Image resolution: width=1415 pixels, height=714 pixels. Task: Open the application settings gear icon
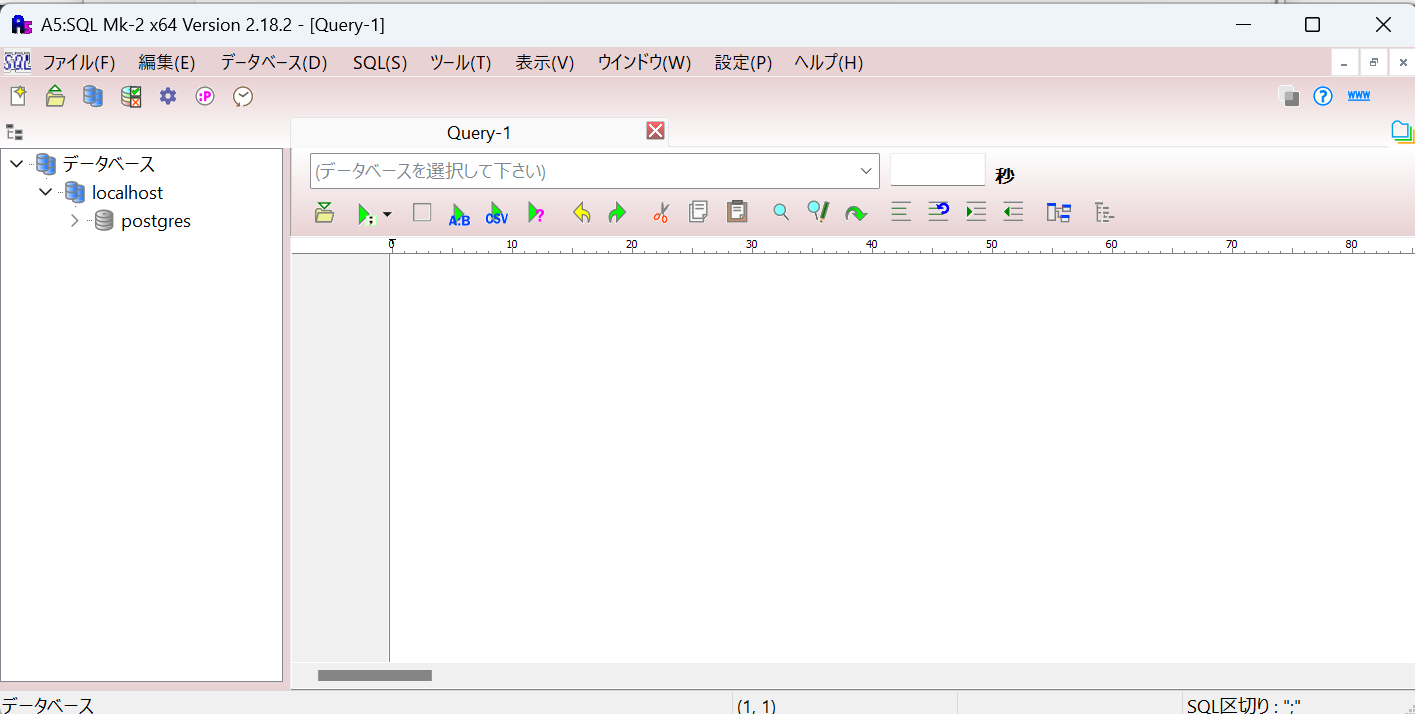(x=167, y=96)
